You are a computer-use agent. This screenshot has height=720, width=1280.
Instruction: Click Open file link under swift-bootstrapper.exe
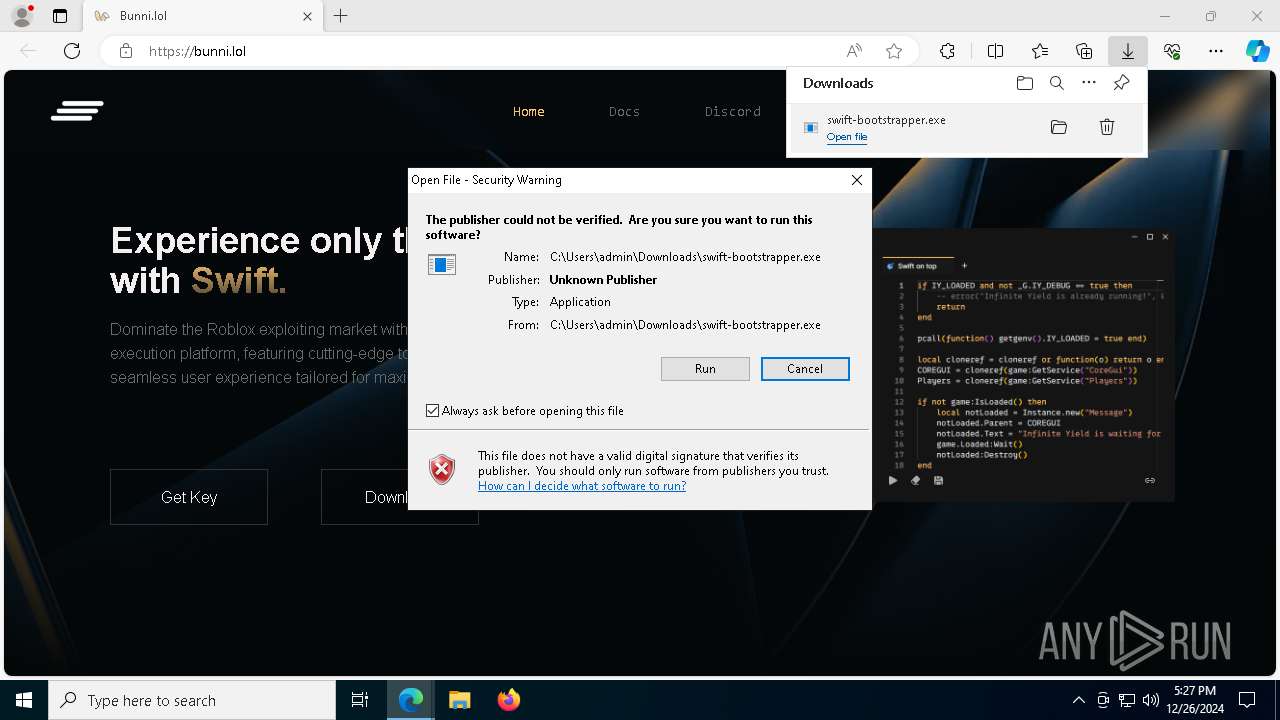[847, 137]
